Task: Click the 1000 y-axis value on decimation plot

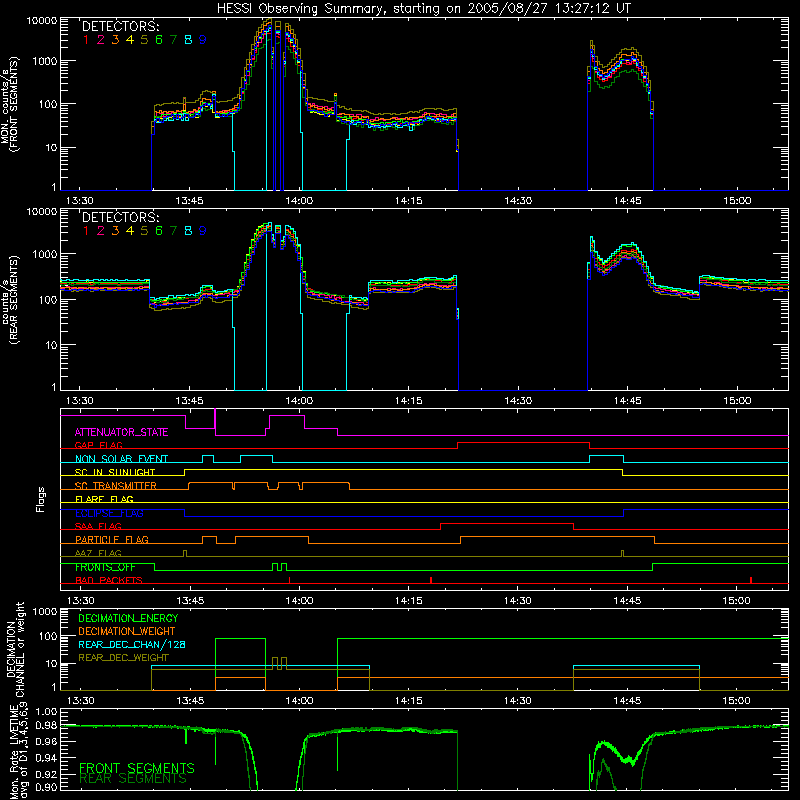Action: pyautogui.click(x=45, y=611)
